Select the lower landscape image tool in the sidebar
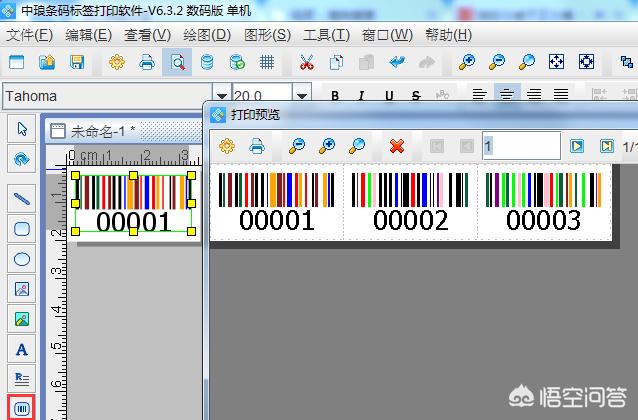638x420 pixels. [22, 319]
